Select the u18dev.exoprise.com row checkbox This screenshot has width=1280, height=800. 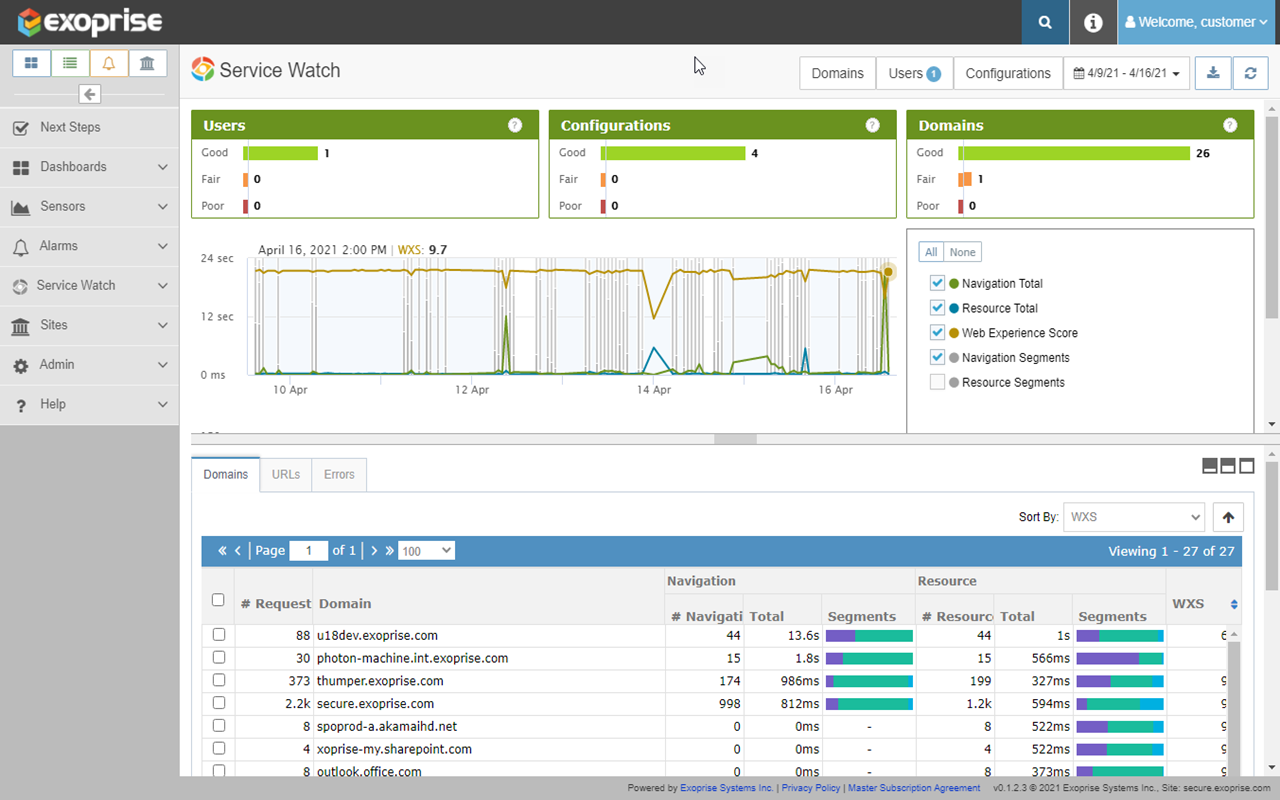219,635
